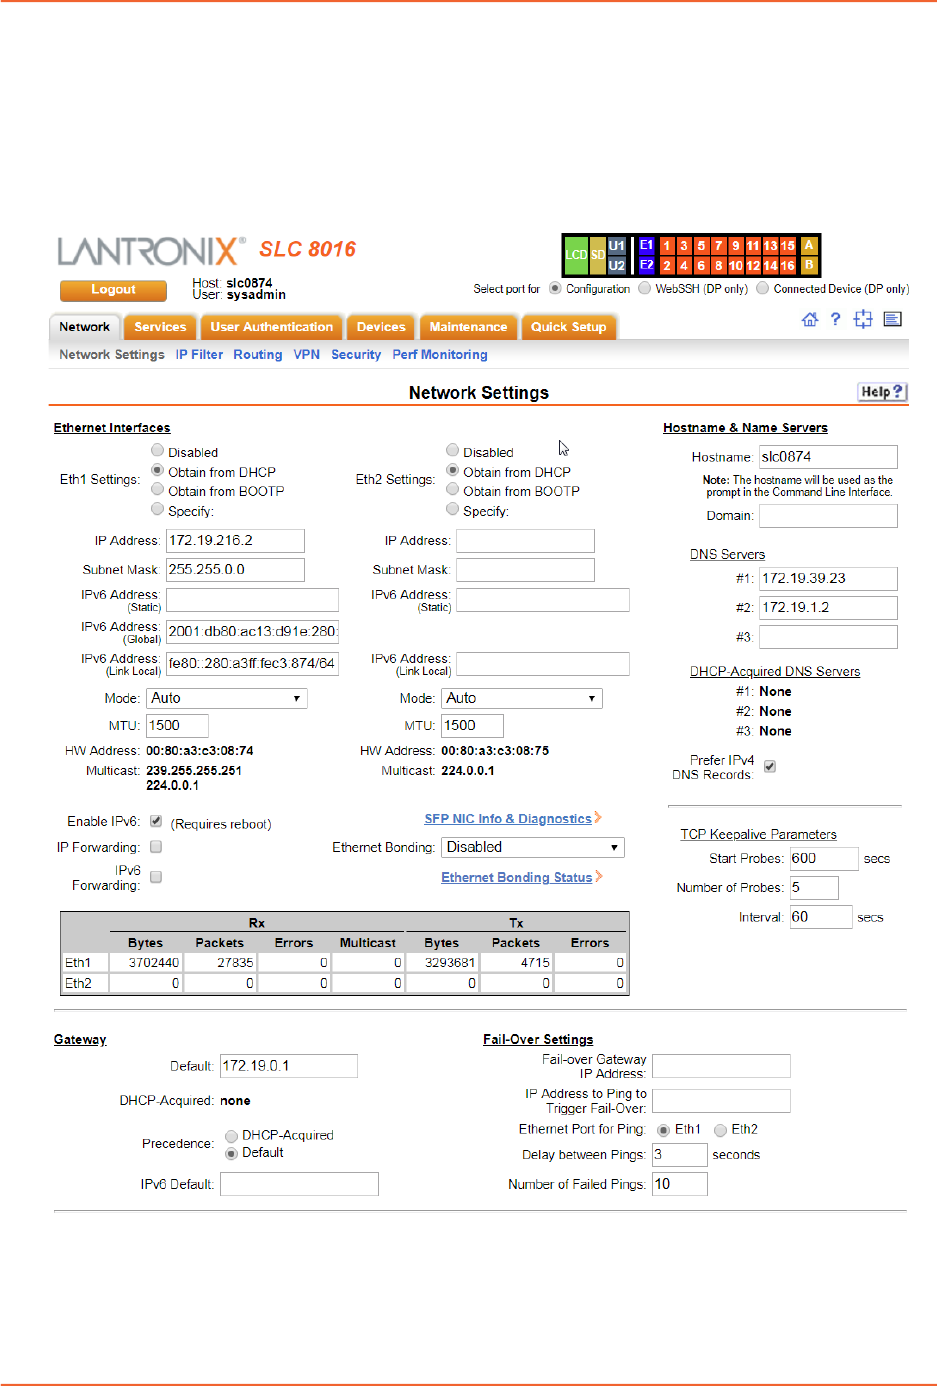This screenshot has height=1386, width=937.
Task: Click the Hostname input field
Action: tap(827, 457)
